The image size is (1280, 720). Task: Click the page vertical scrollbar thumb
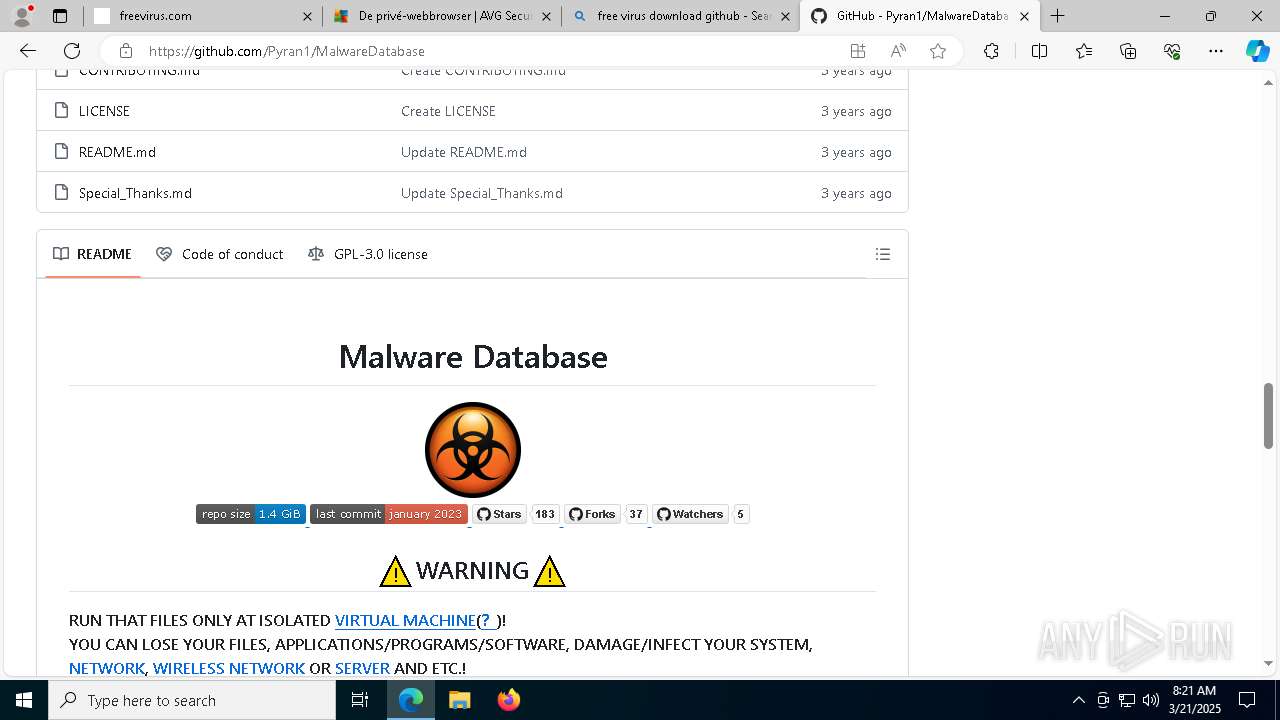[x=1268, y=416]
